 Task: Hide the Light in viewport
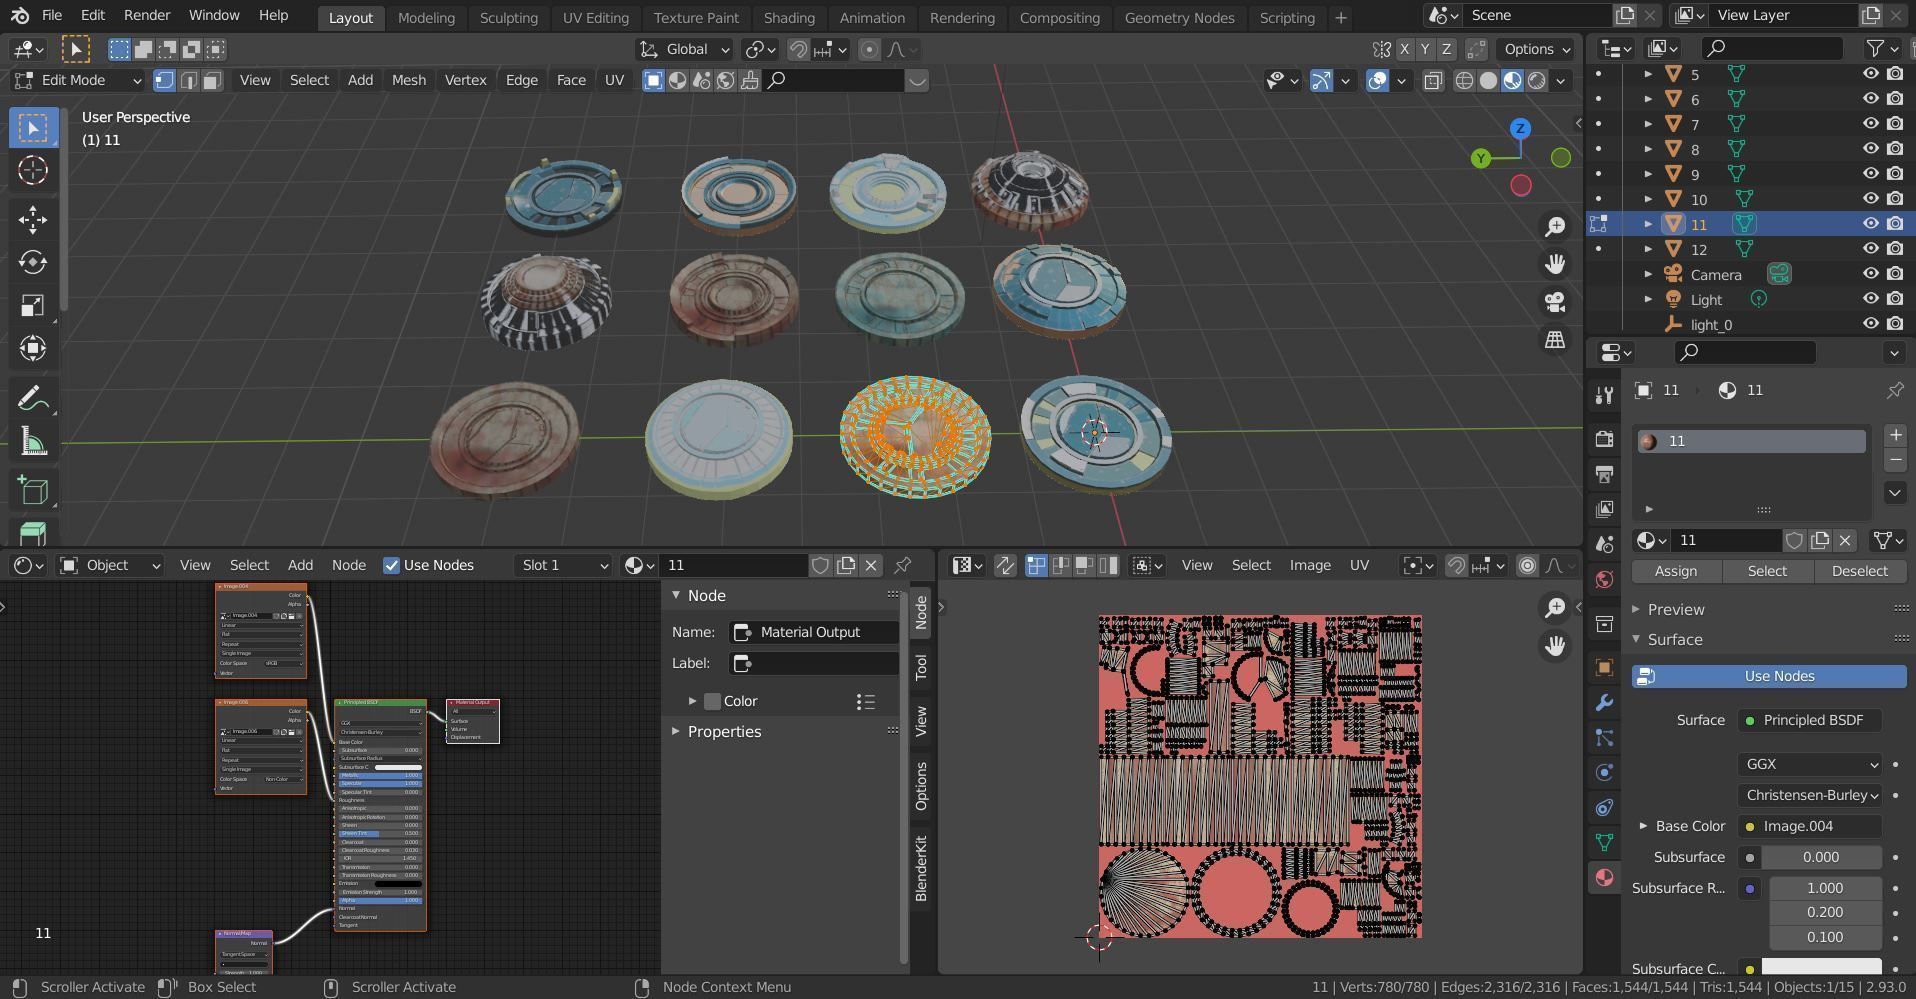coord(1870,299)
